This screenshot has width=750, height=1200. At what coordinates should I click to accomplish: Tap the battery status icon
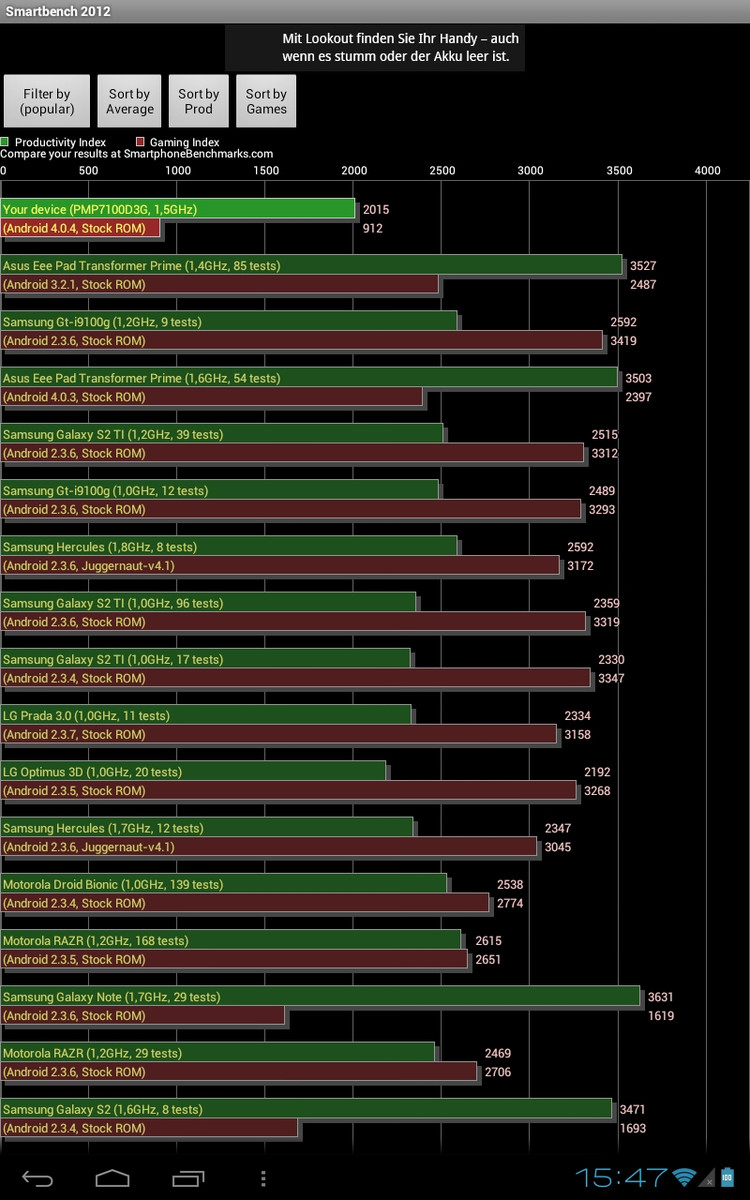[x=728, y=1177]
